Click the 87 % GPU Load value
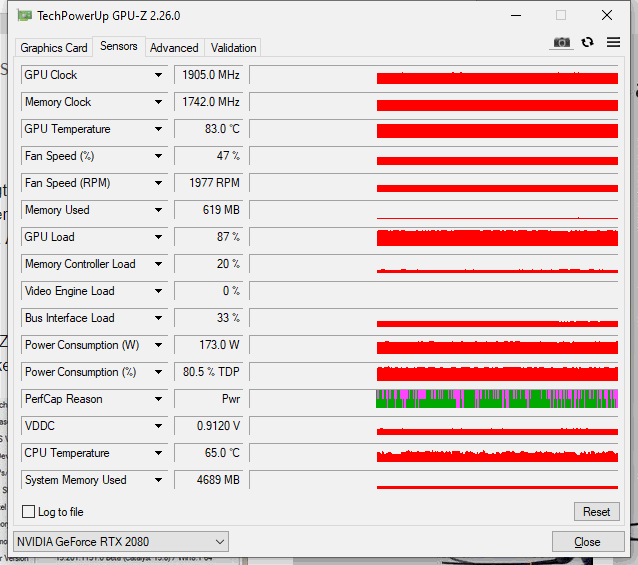The image size is (638, 565). click(209, 237)
